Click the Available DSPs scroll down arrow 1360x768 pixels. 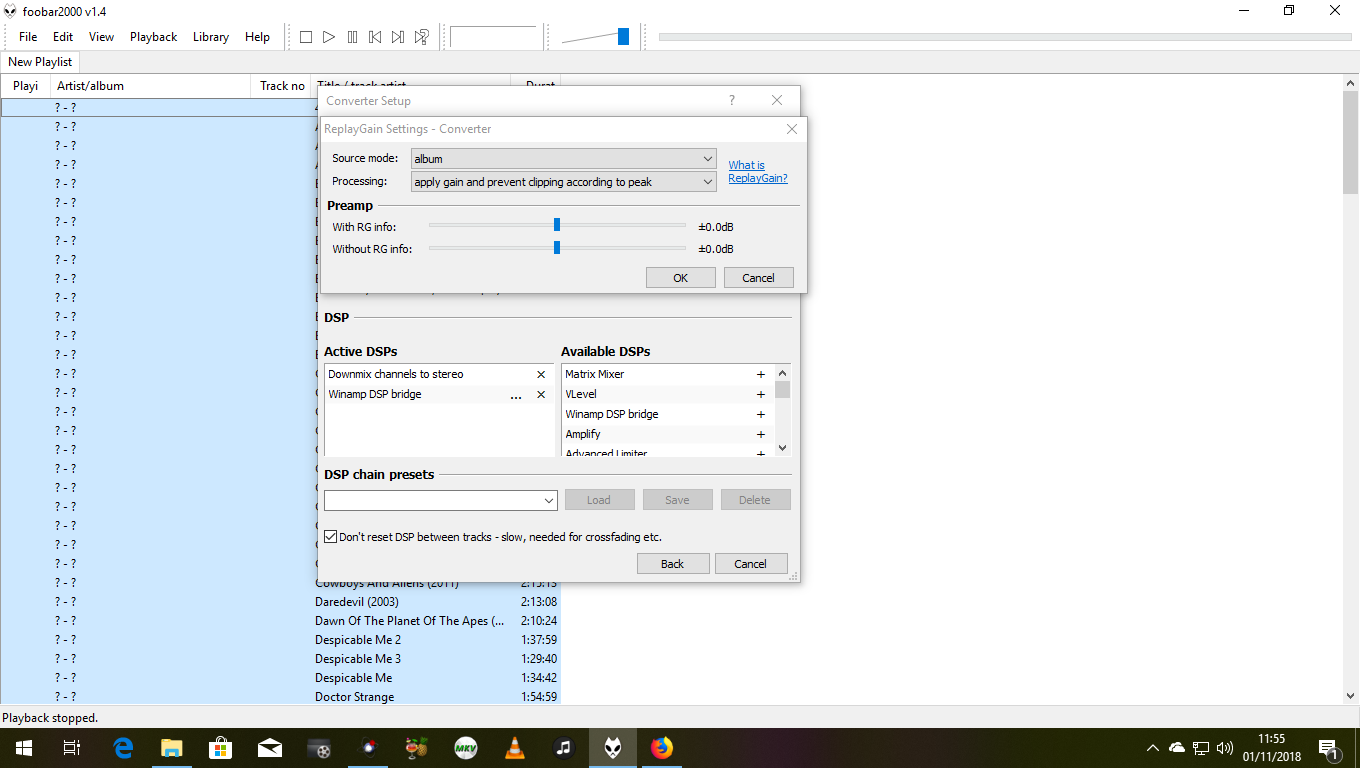tap(783, 448)
